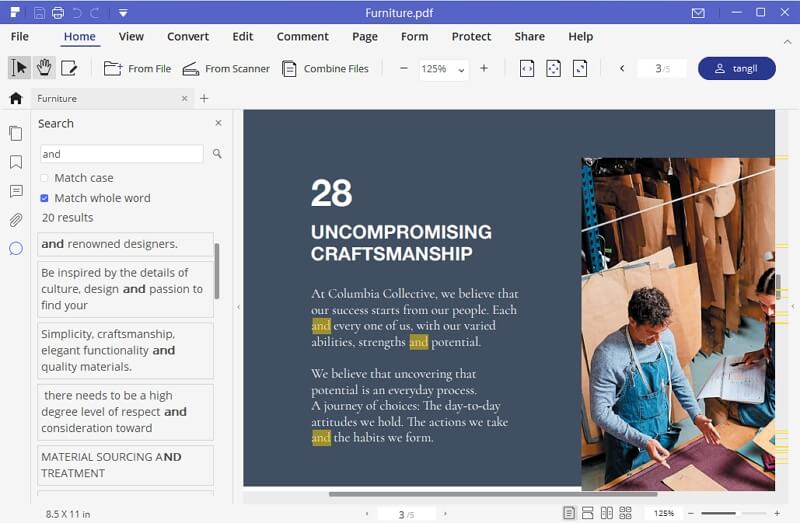
Task: Open the File menu
Action: point(19,37)
